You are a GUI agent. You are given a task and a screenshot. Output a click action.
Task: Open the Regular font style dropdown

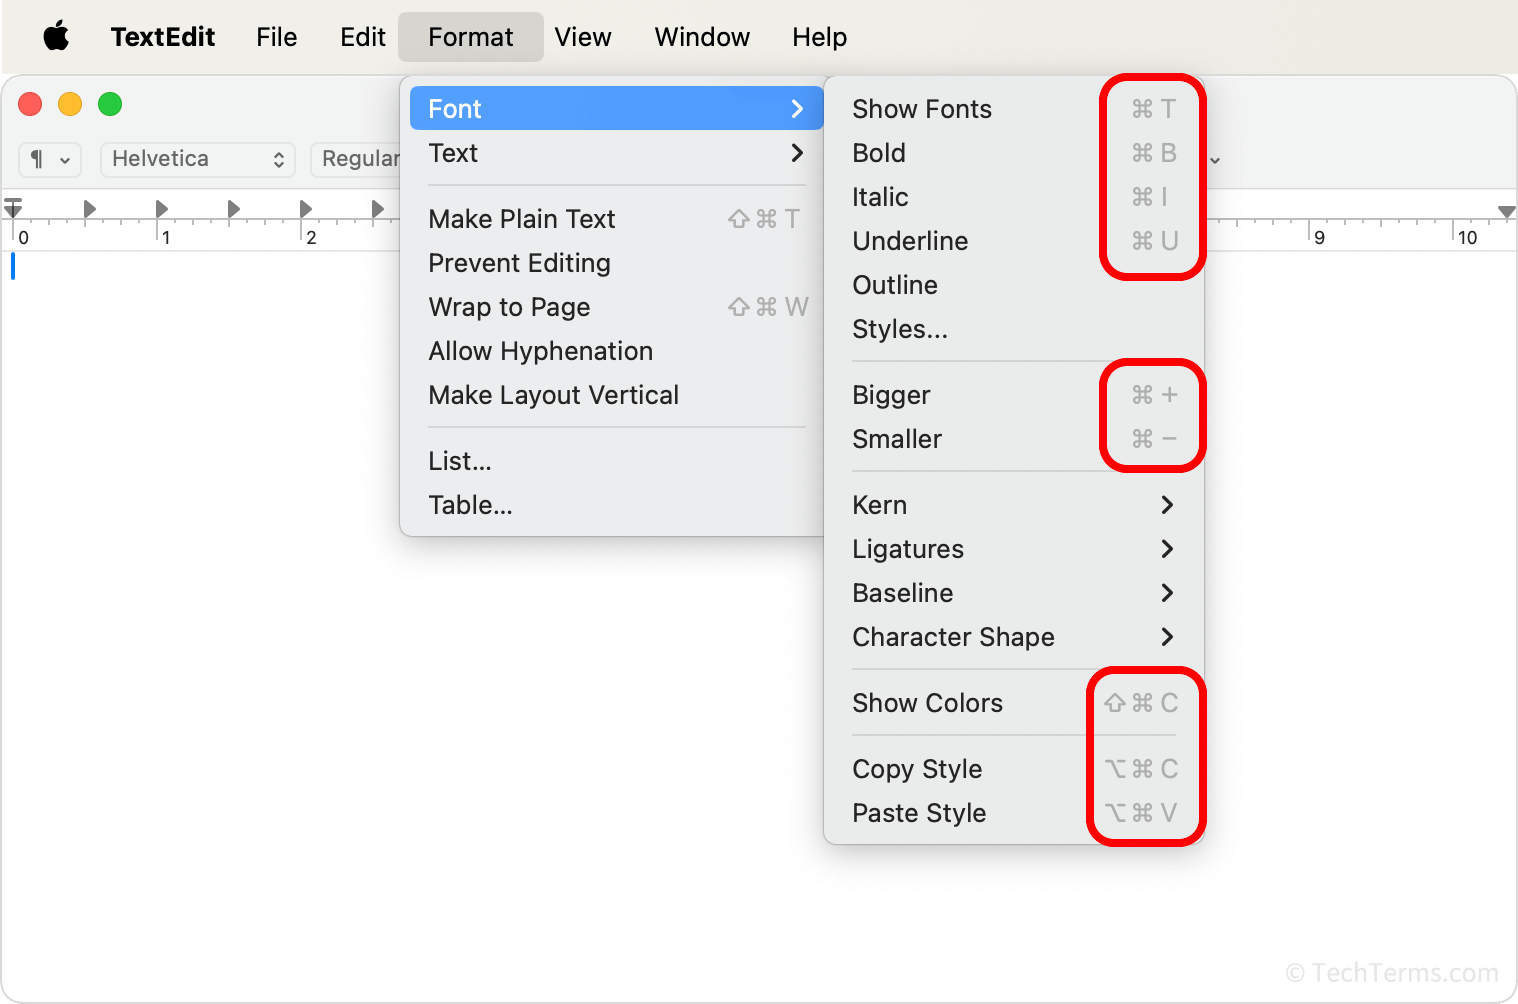click(x=360, y=159)
